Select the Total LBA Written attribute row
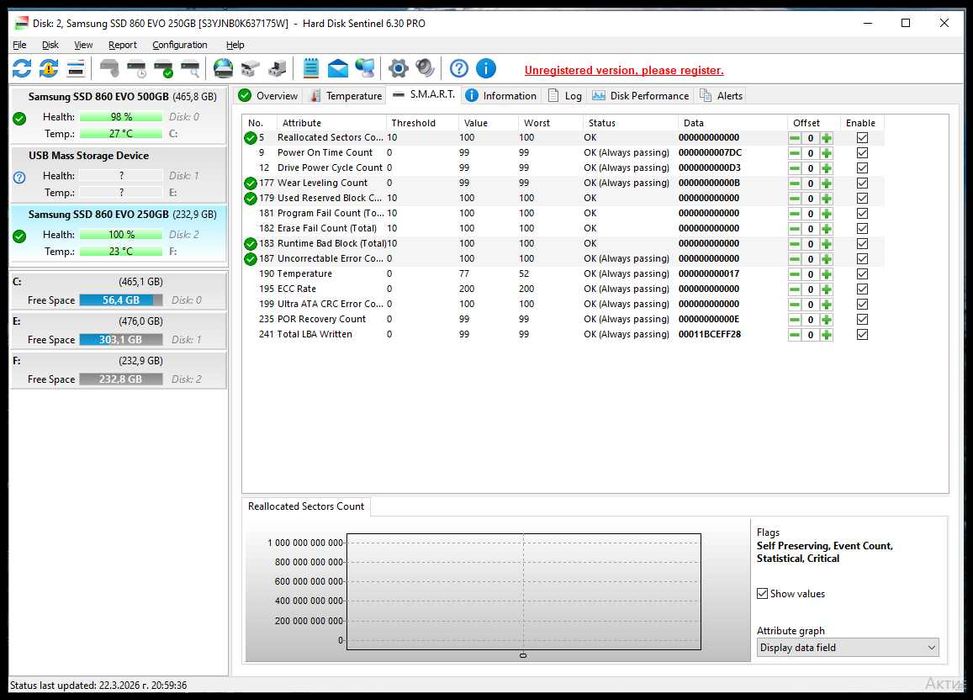 click(x=314, y=334)
